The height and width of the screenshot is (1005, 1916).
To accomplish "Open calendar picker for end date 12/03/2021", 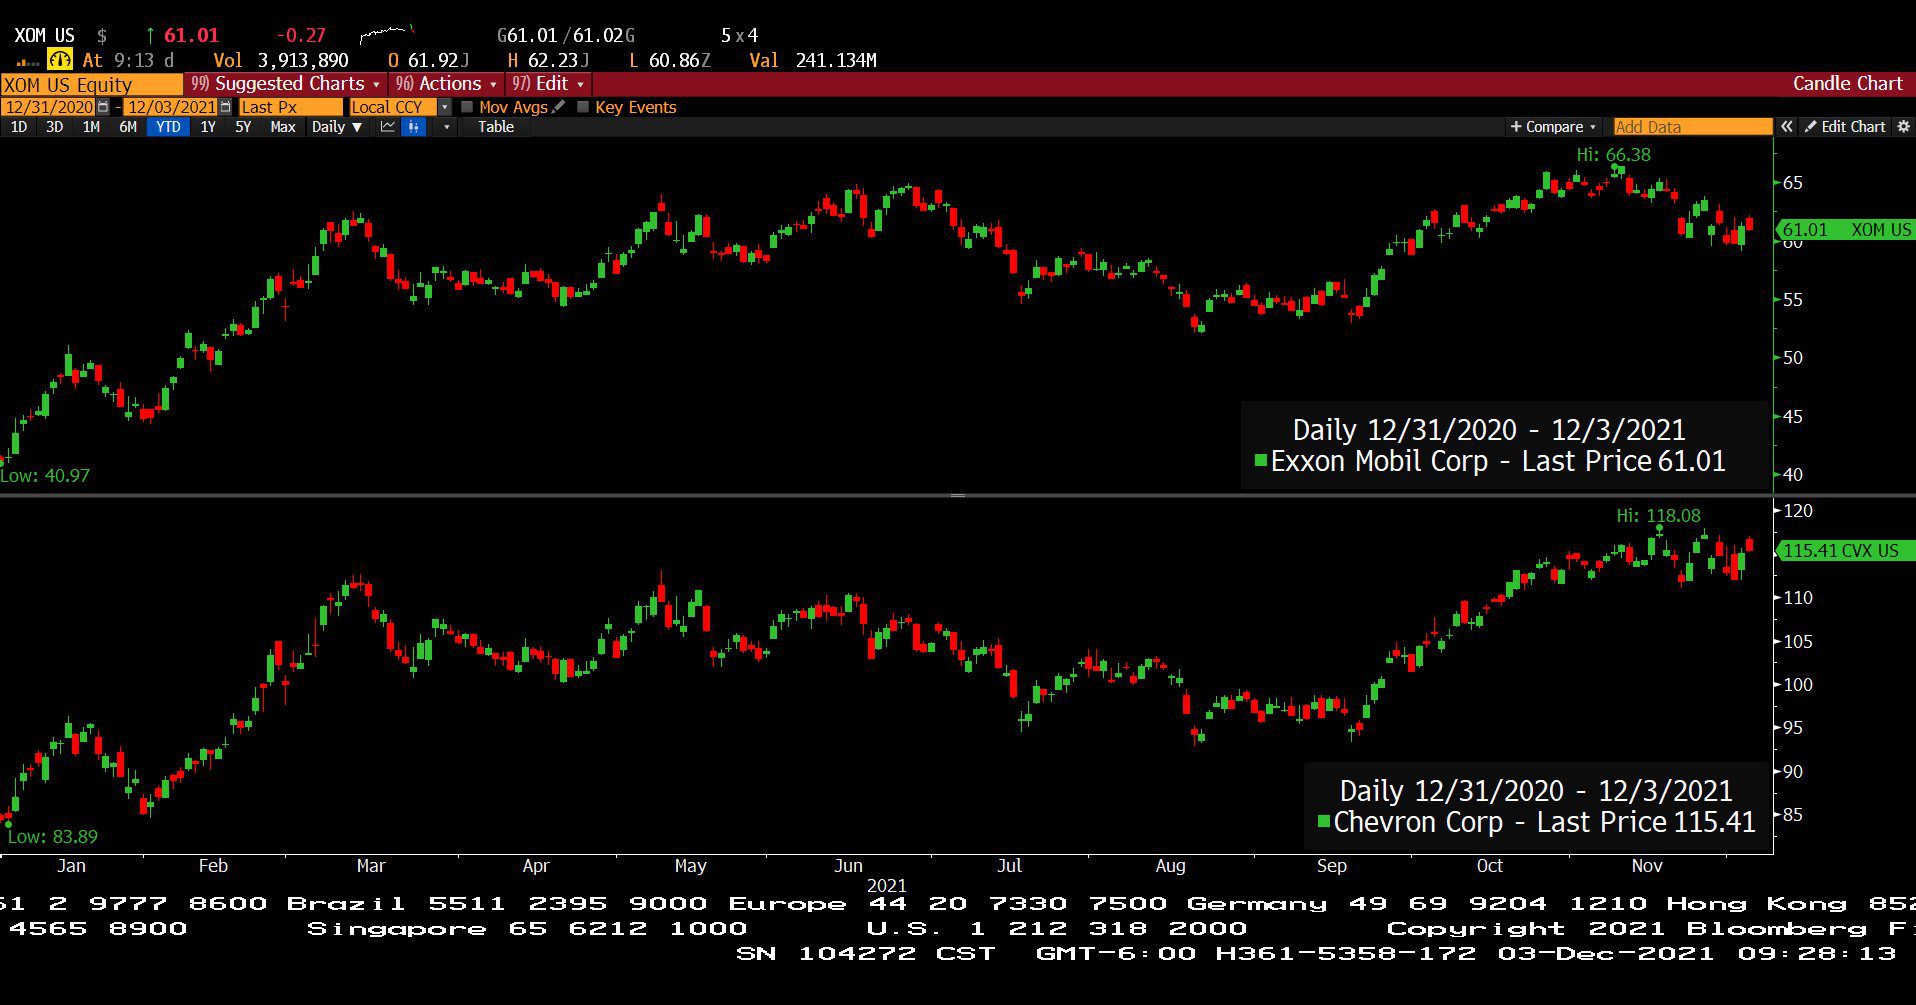I will [x=225, y=107].
